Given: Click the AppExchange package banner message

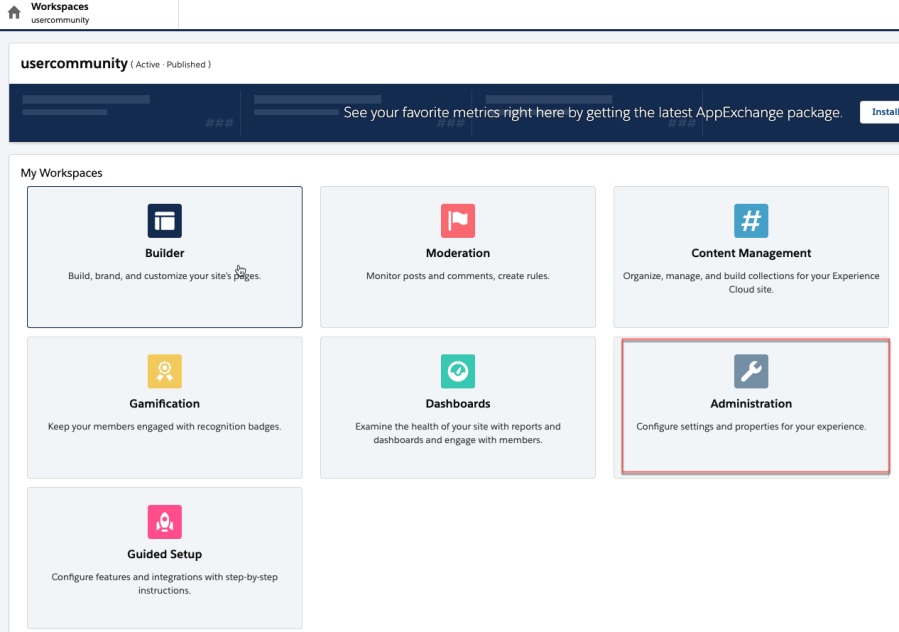Looking at the screenshot, I should pos(592,113).
